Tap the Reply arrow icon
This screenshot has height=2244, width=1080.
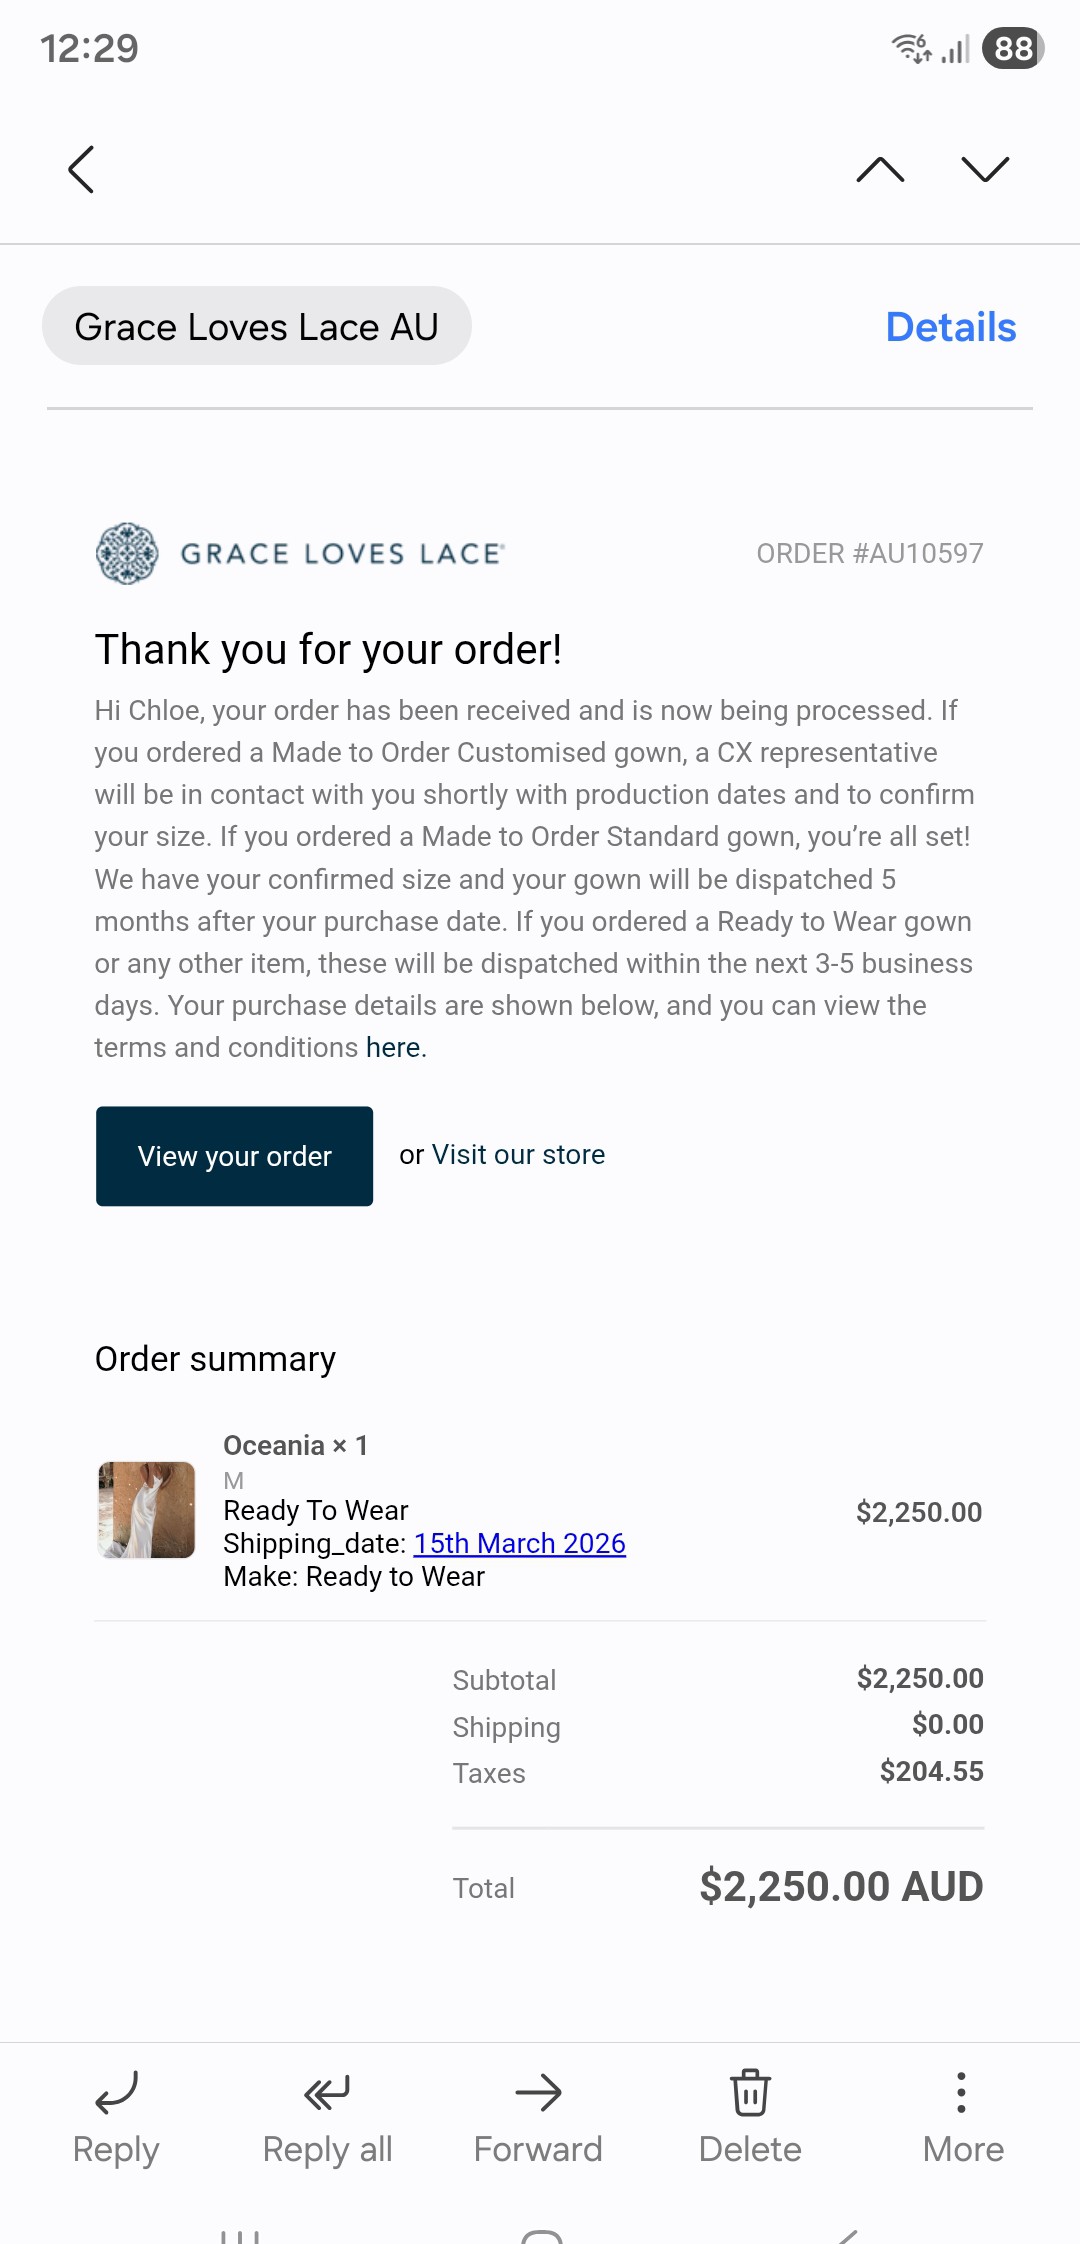(x=116, y=2092)
